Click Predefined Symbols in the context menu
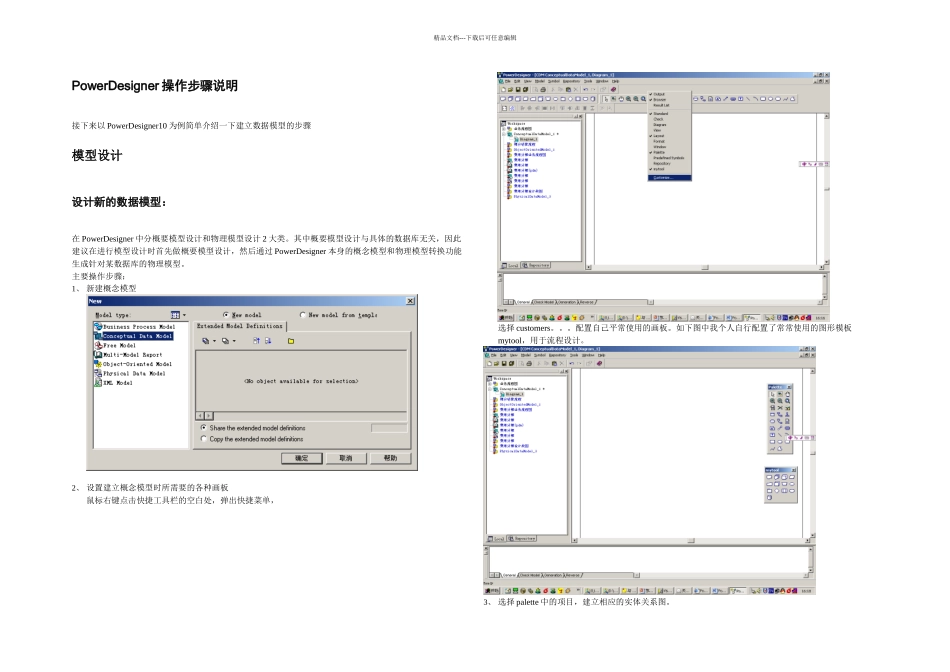950x672 pixels. tap(668, 158)
